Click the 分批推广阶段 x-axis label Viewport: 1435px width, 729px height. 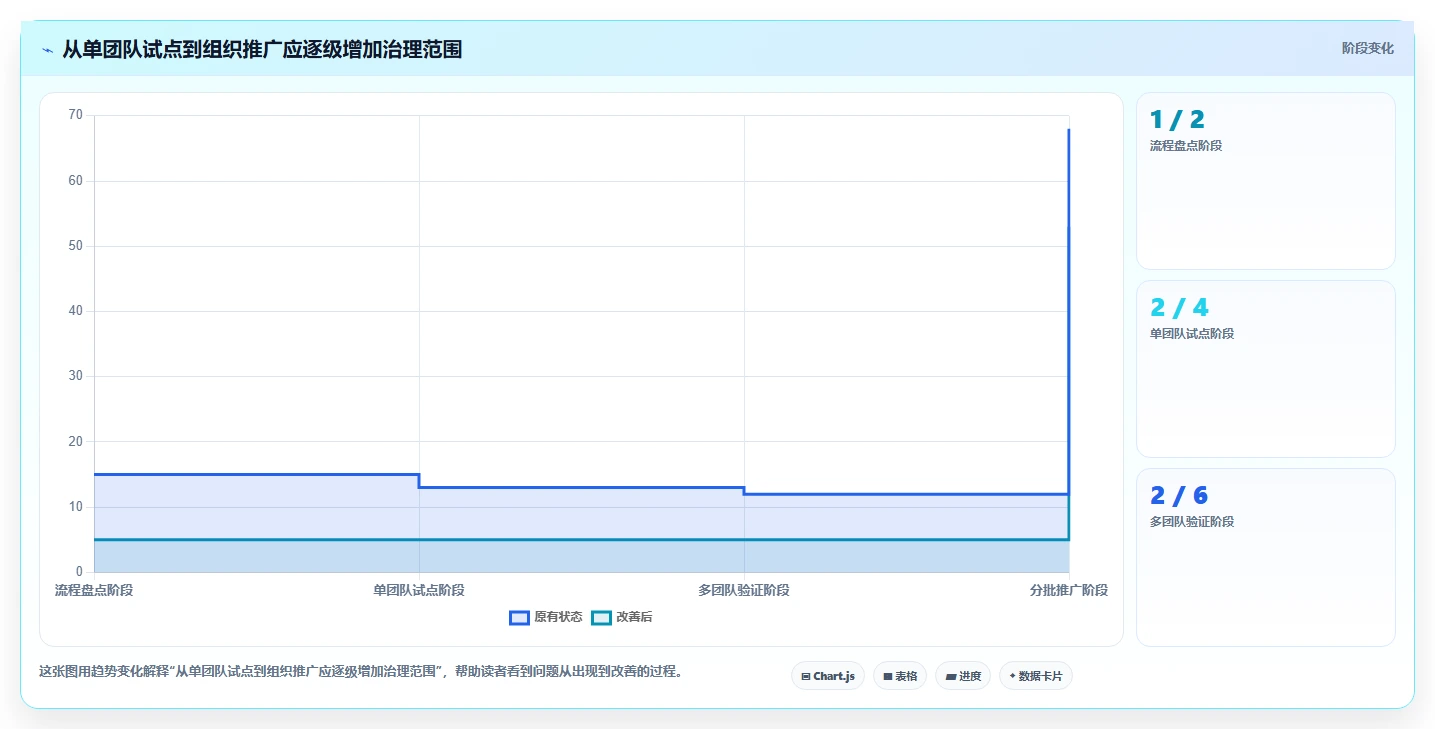pyautogui.click(x=1069, y=590)
